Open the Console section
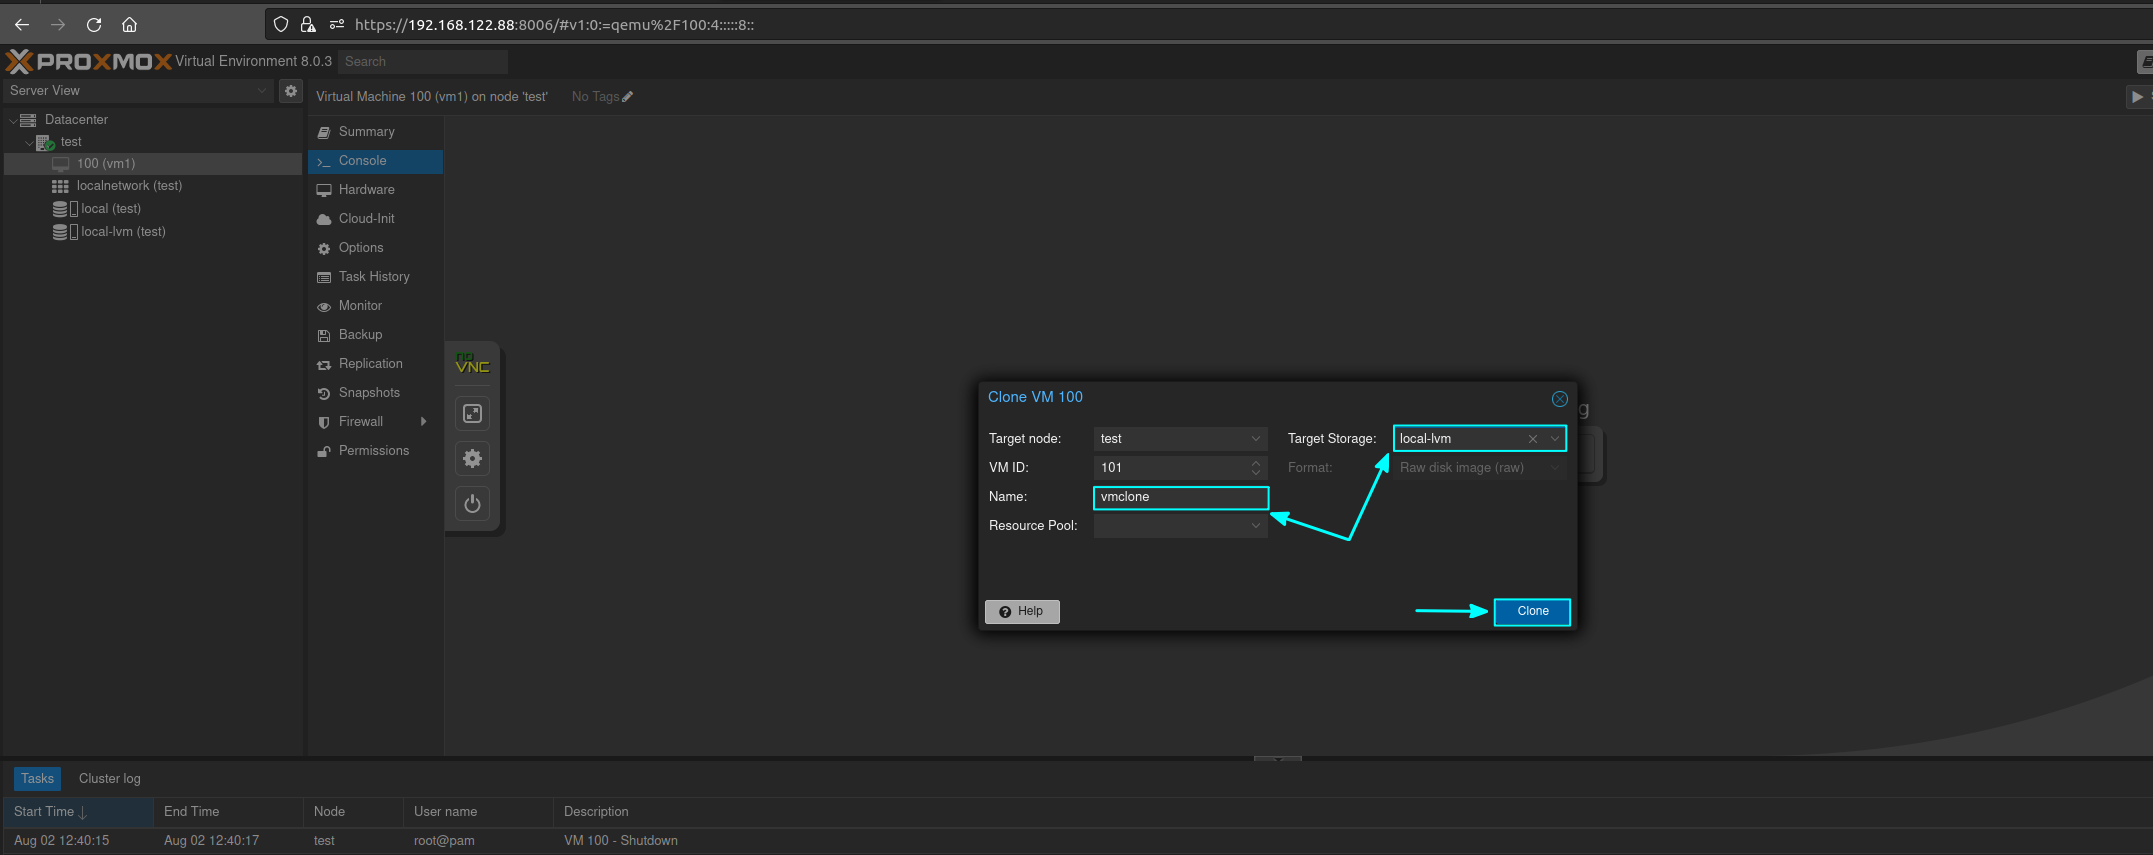 (375, 161)
